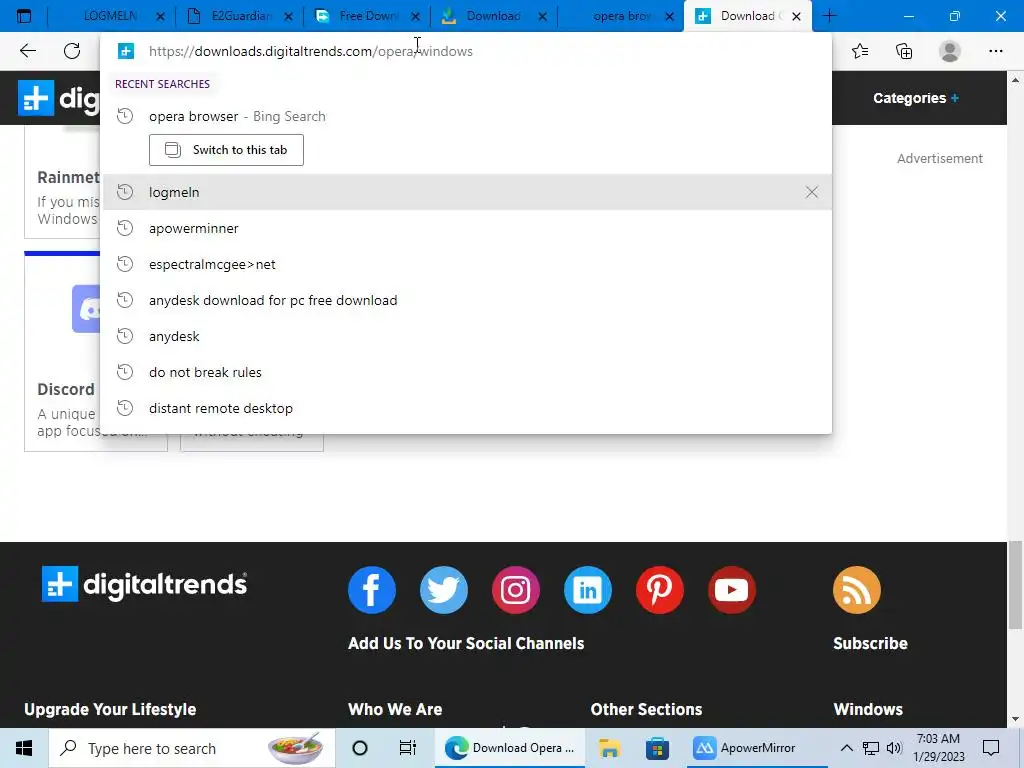1024x768 pixels.
Task: Click the Who We Are footer heading
Action: (395, 709)
